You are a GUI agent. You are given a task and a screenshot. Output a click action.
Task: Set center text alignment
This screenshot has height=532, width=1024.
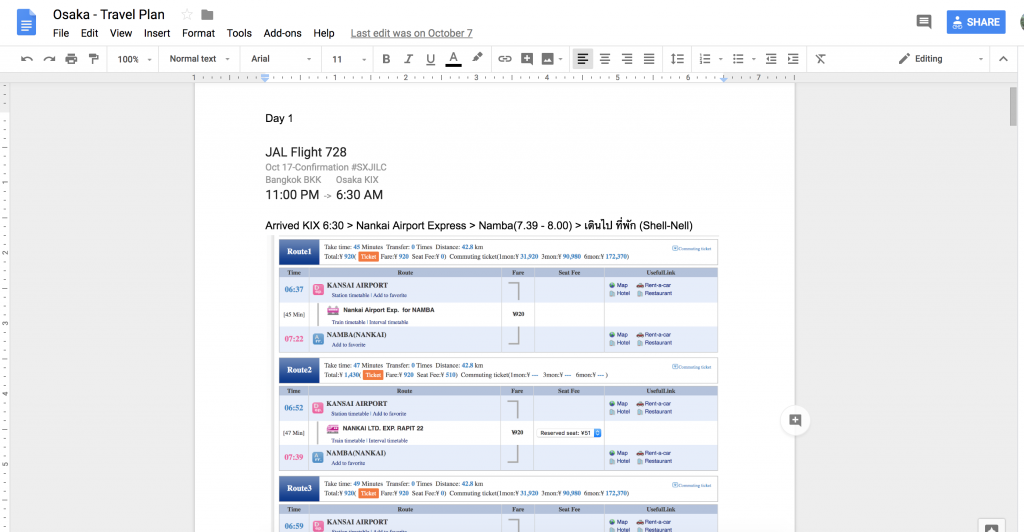(605, 59)
